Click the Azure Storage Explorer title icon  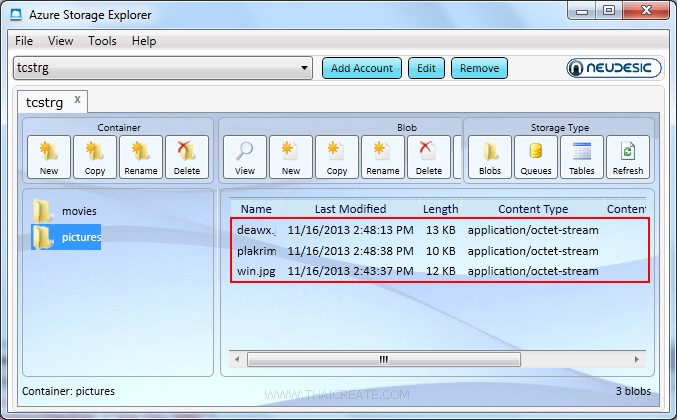(16, 15)
